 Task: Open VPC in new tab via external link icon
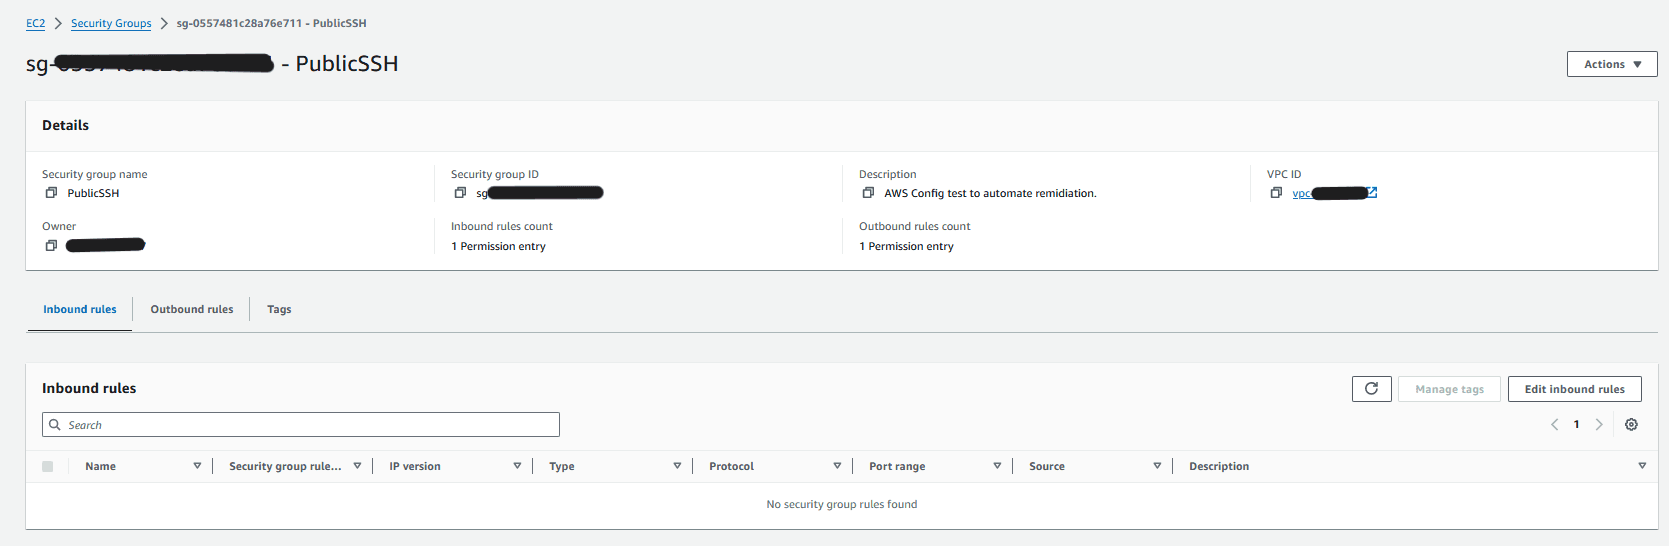1372,193
